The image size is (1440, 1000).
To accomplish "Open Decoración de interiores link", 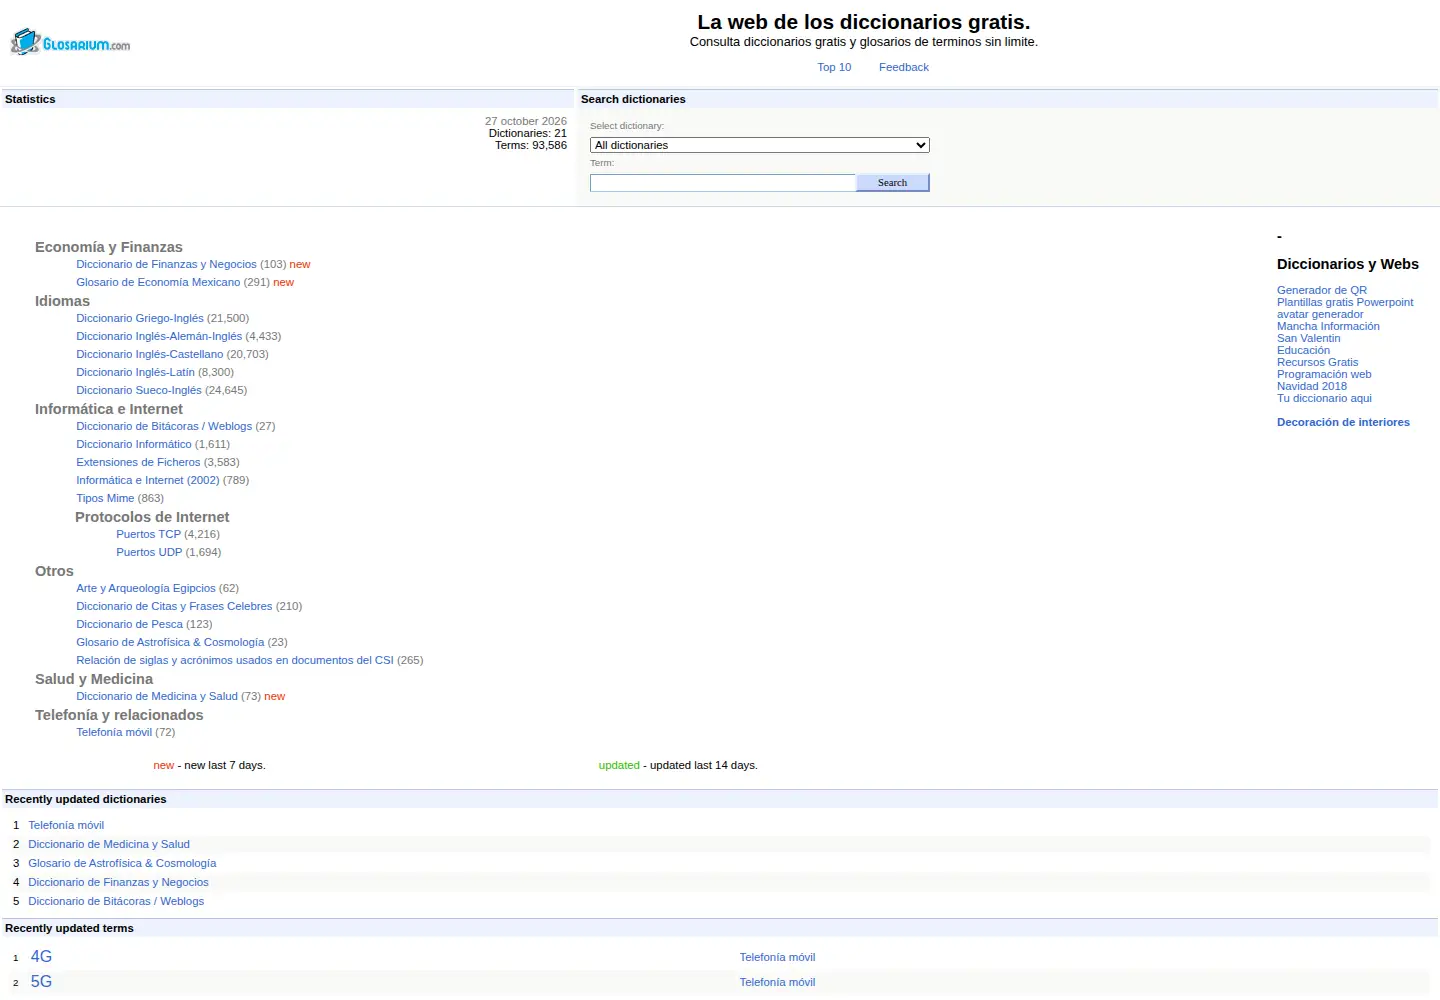I will [1343, 422].
